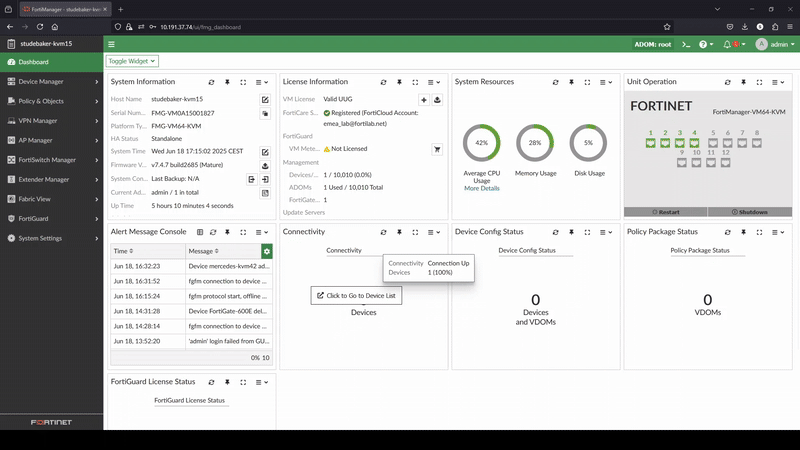The width and height of the screenshot is (800, 450).
Task: Refresh the Connectivity widget
Action: [x=383, y=232]
